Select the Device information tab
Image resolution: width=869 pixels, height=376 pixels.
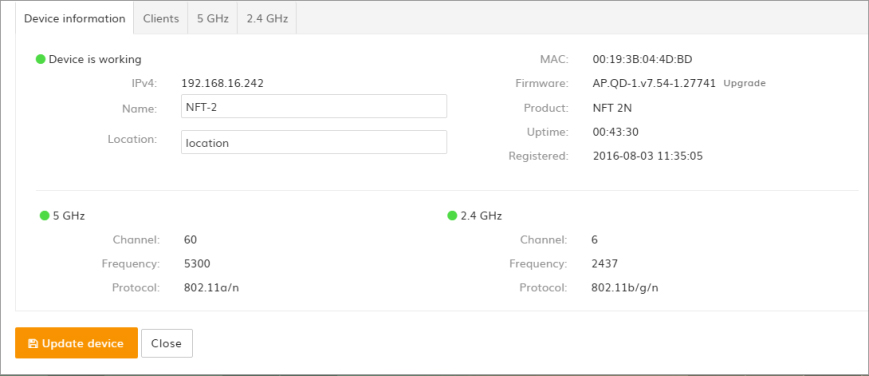[x=75, y=18]
